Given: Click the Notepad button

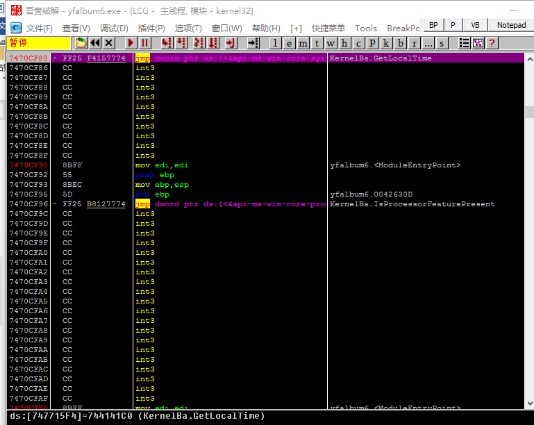Looking at the screenshot, I should coord(512,25).
